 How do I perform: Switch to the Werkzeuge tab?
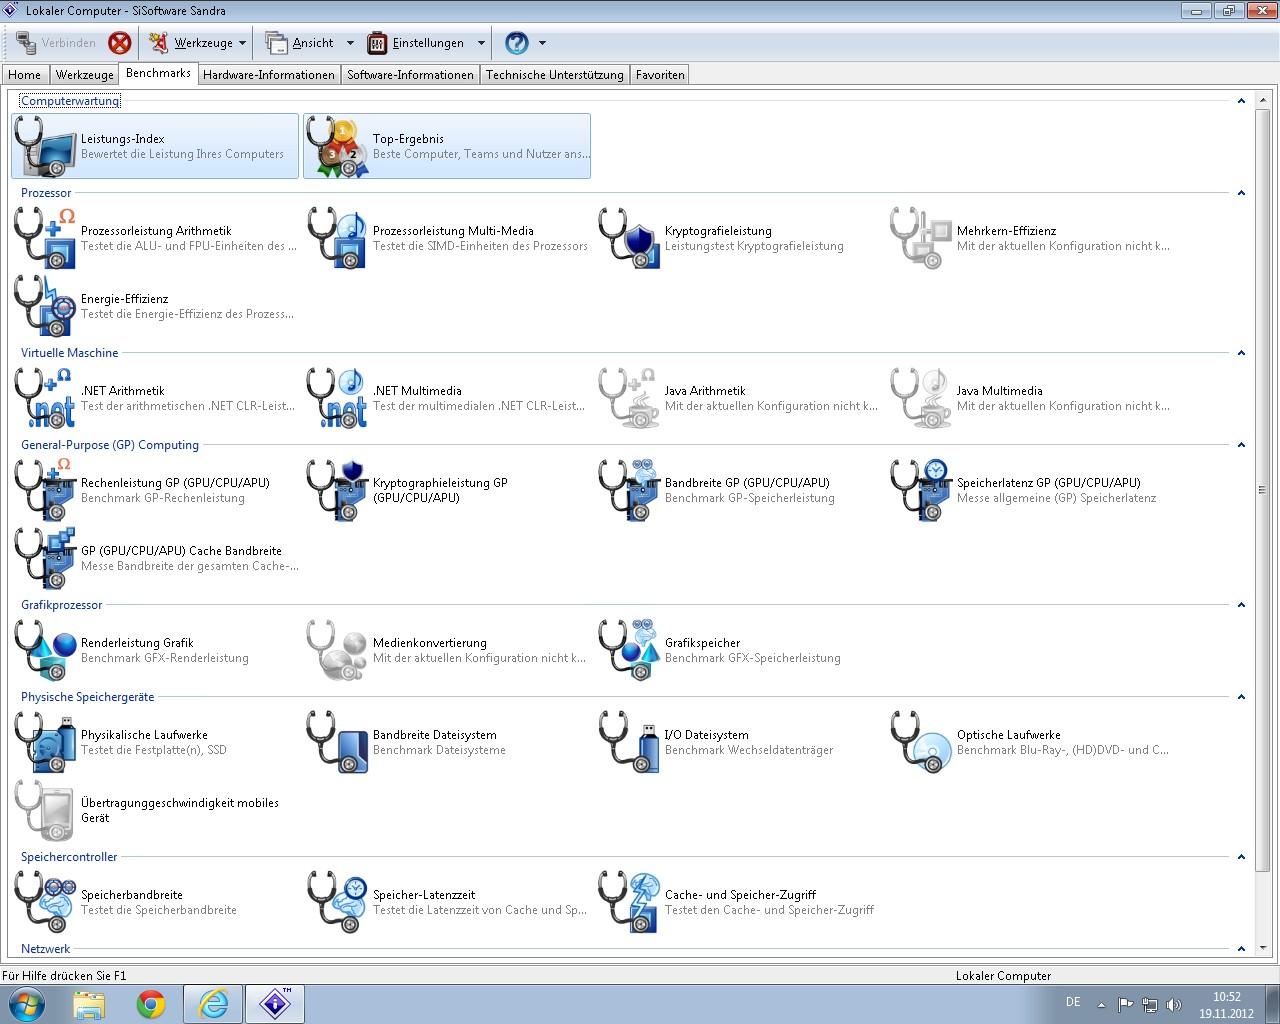point(85,75)
